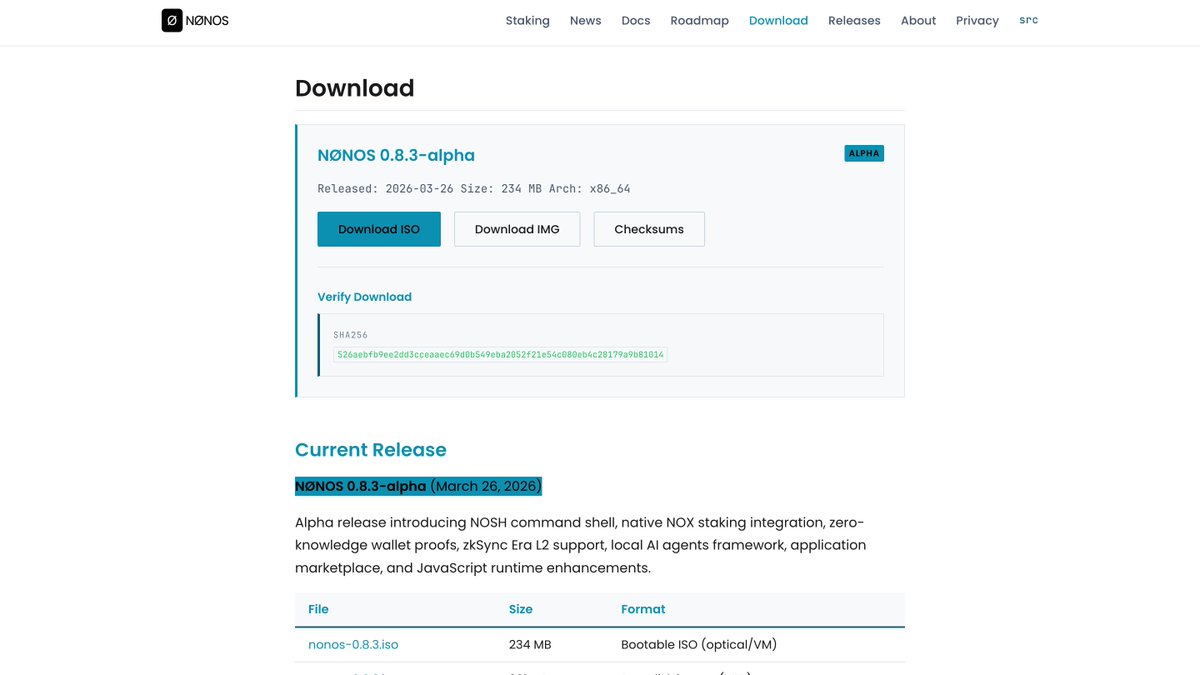The width and height of the screenshot is (1200, 675).
Task: Go to the About page
Action: pos(918,20)
